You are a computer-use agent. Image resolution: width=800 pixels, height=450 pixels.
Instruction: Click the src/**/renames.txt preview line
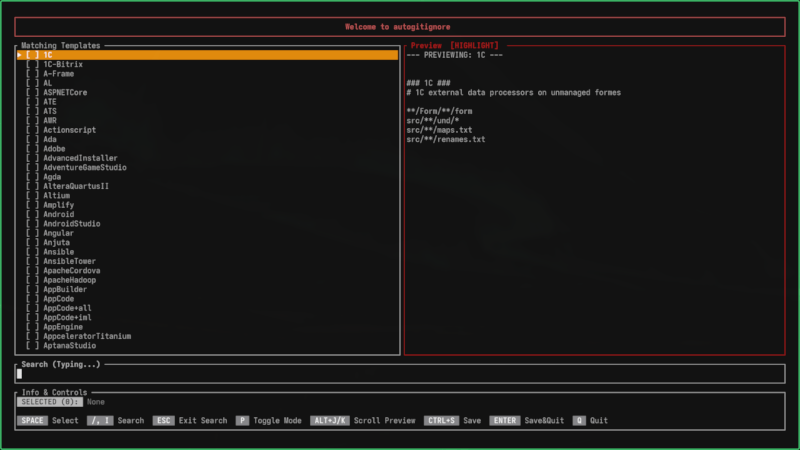point(446,139)
